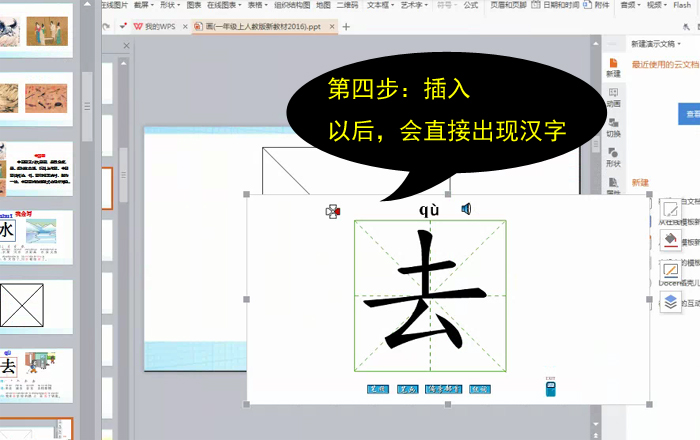700x440 pixels.
Task: Select the slide thumbnail showing 去
Action: click(36, 370)
